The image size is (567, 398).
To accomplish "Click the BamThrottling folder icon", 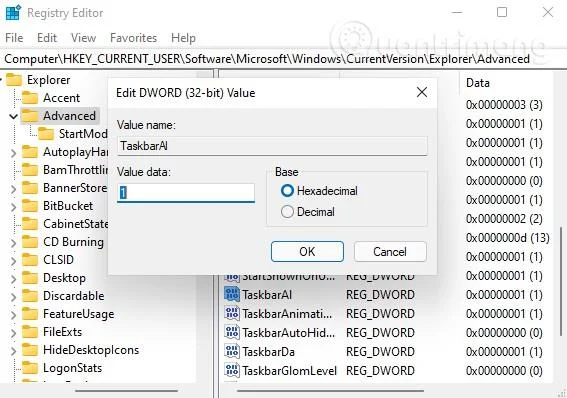I will pos(30,170).
